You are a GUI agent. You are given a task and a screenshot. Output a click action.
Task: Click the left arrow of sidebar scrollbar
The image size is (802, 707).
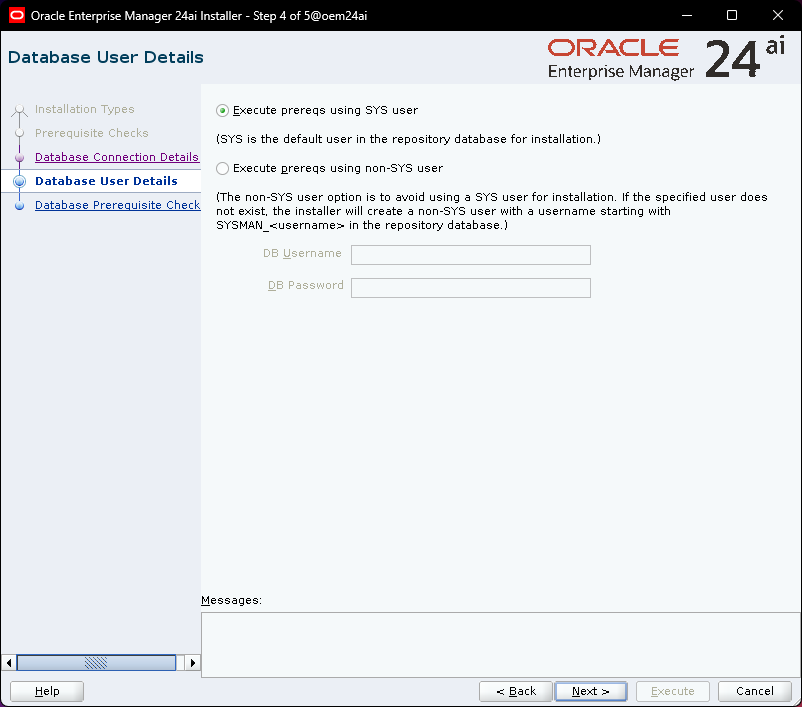pyautogui.click(x=10, y=662)
